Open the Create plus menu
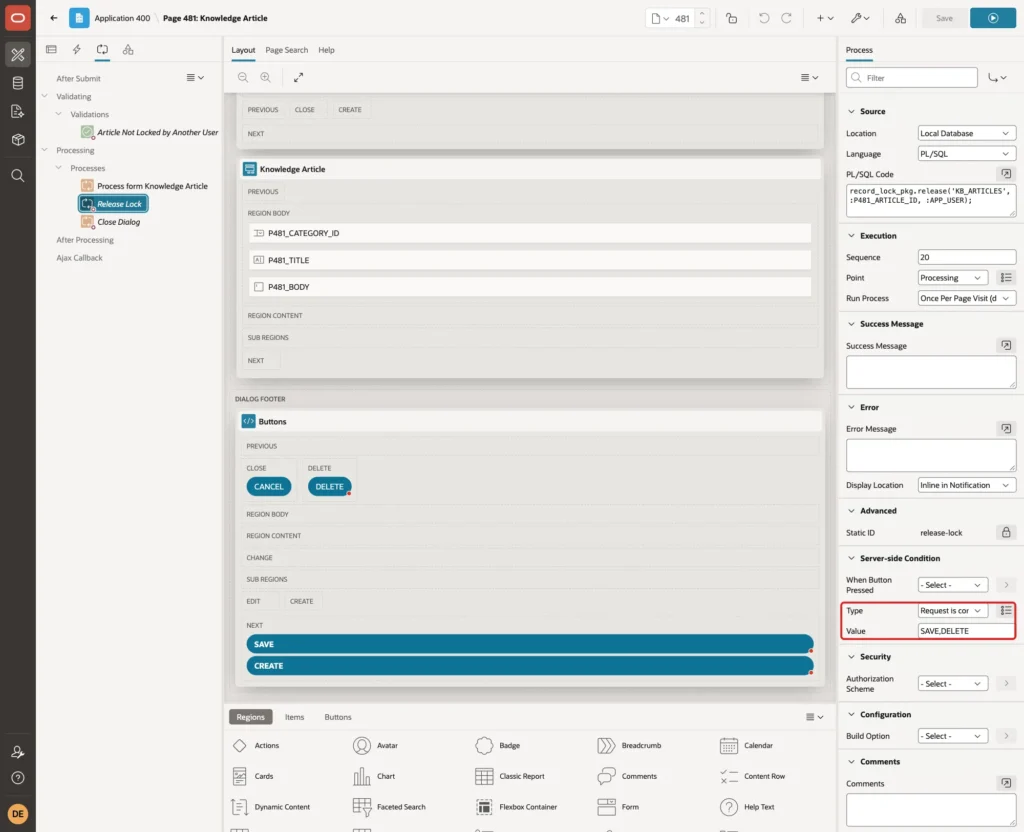 coord(825,18)
